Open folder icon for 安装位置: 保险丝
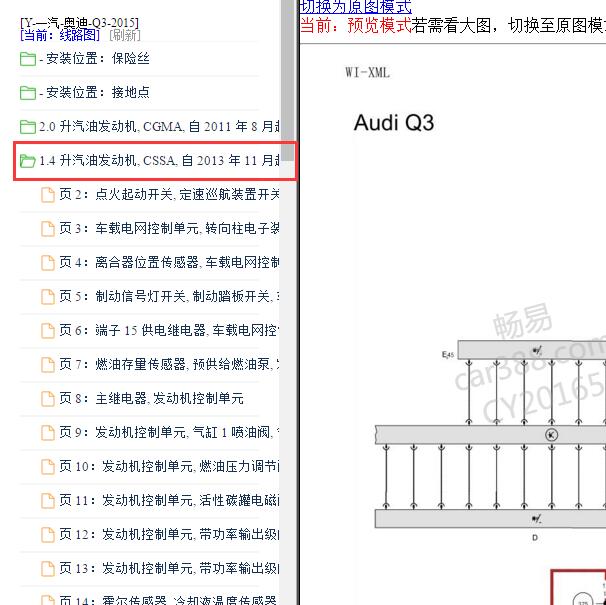 (28, 59)
